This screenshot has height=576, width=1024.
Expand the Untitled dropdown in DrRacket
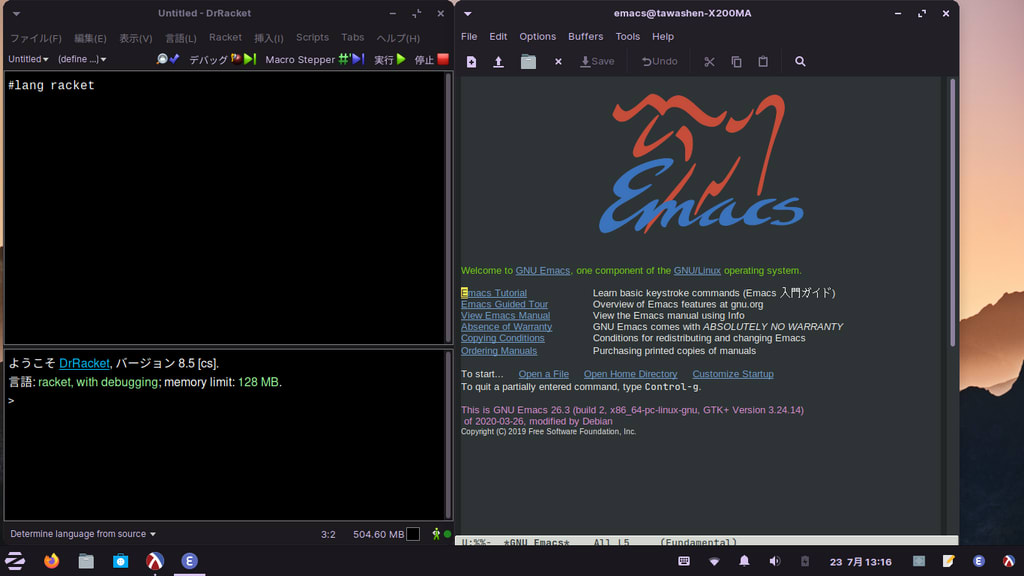(x=28, y=59)
